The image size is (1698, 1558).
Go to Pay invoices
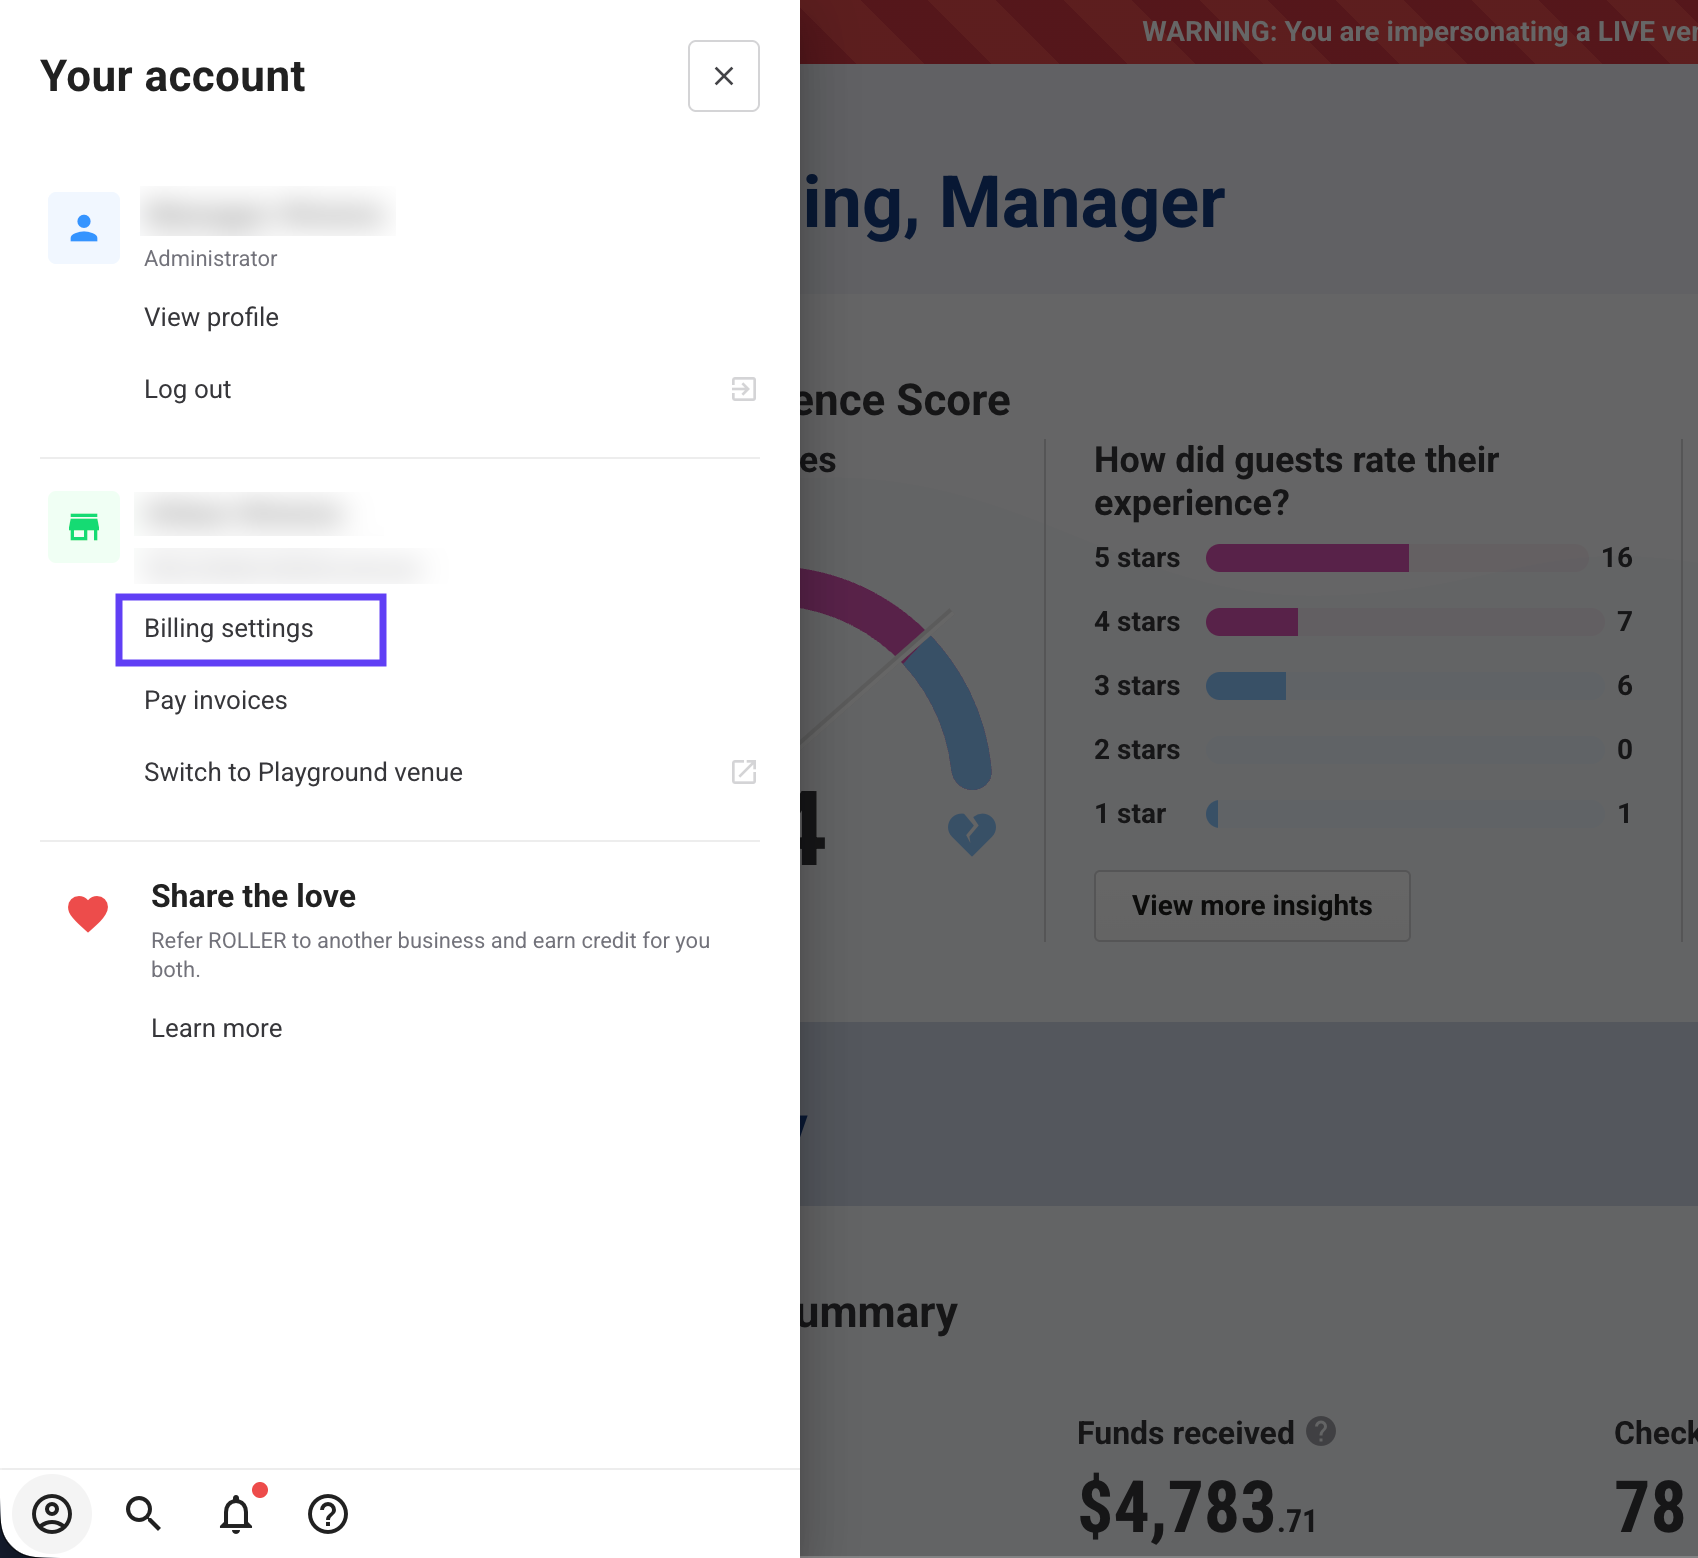(216, 700)
